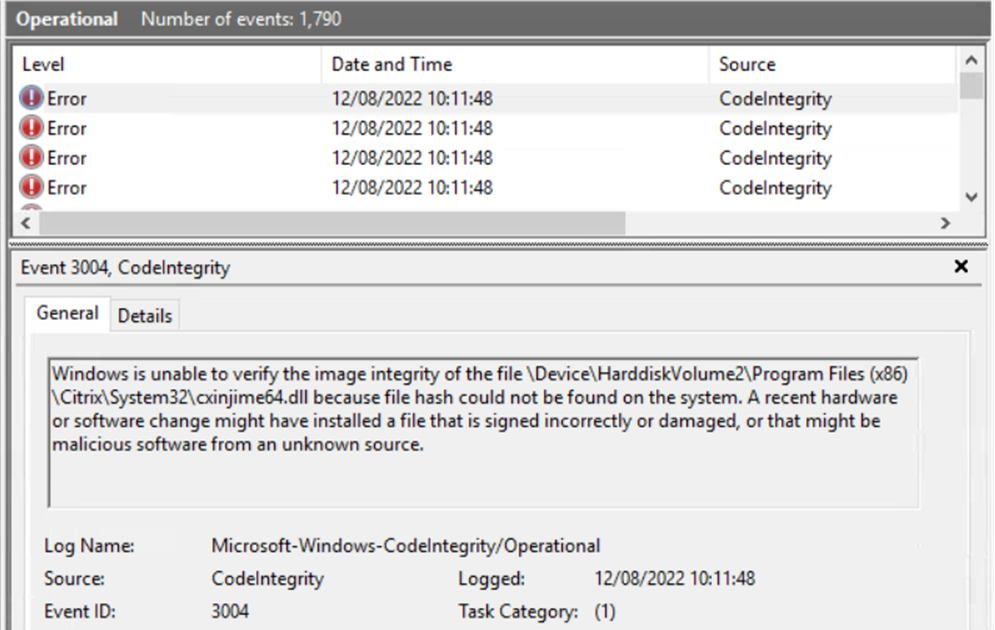Close the Event 3004 details pane
995x630 pixels.
961,267
